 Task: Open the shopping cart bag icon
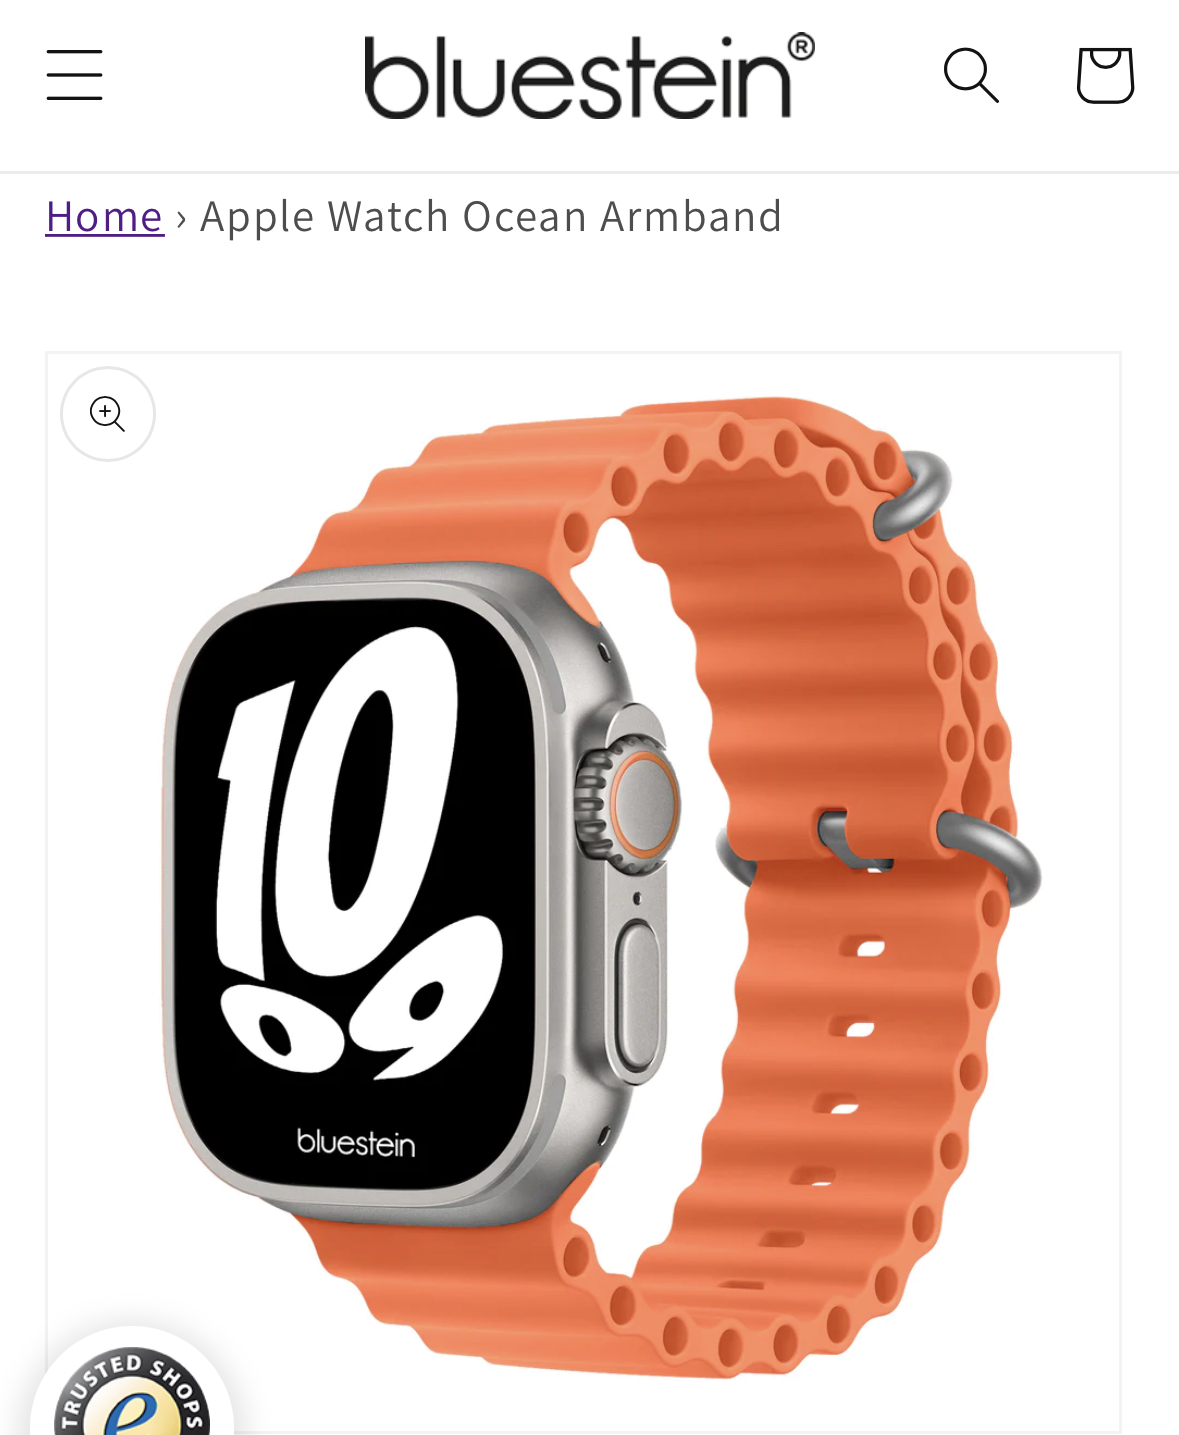point(1105,75)
